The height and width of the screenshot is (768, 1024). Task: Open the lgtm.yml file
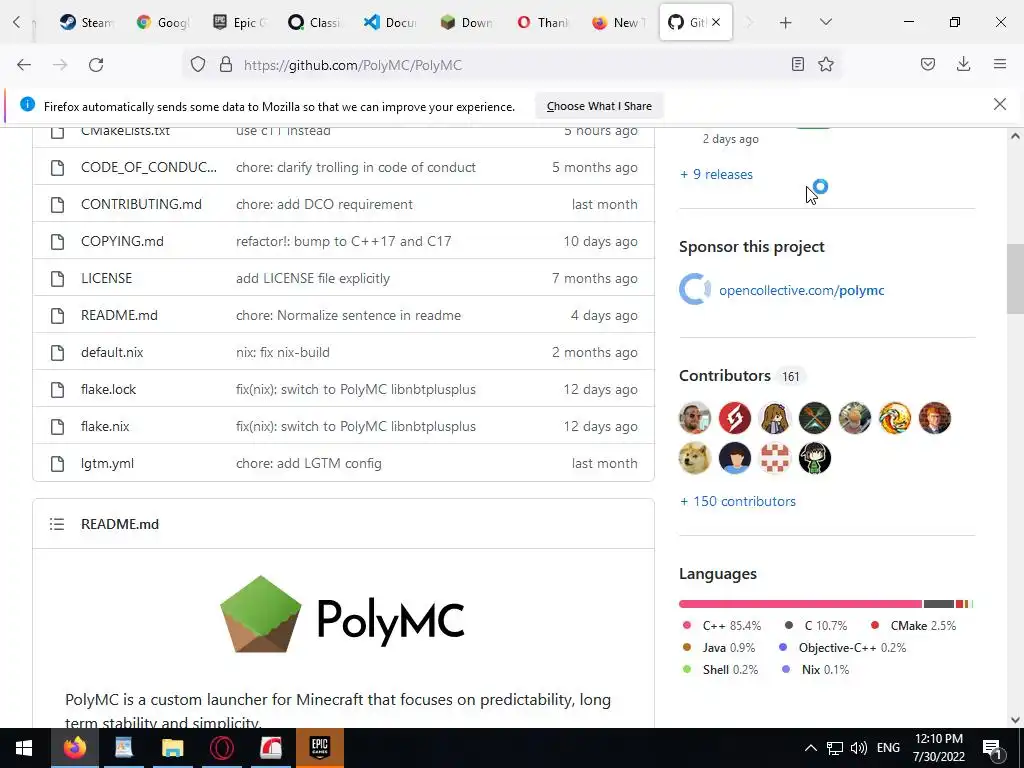coord(107,463)
